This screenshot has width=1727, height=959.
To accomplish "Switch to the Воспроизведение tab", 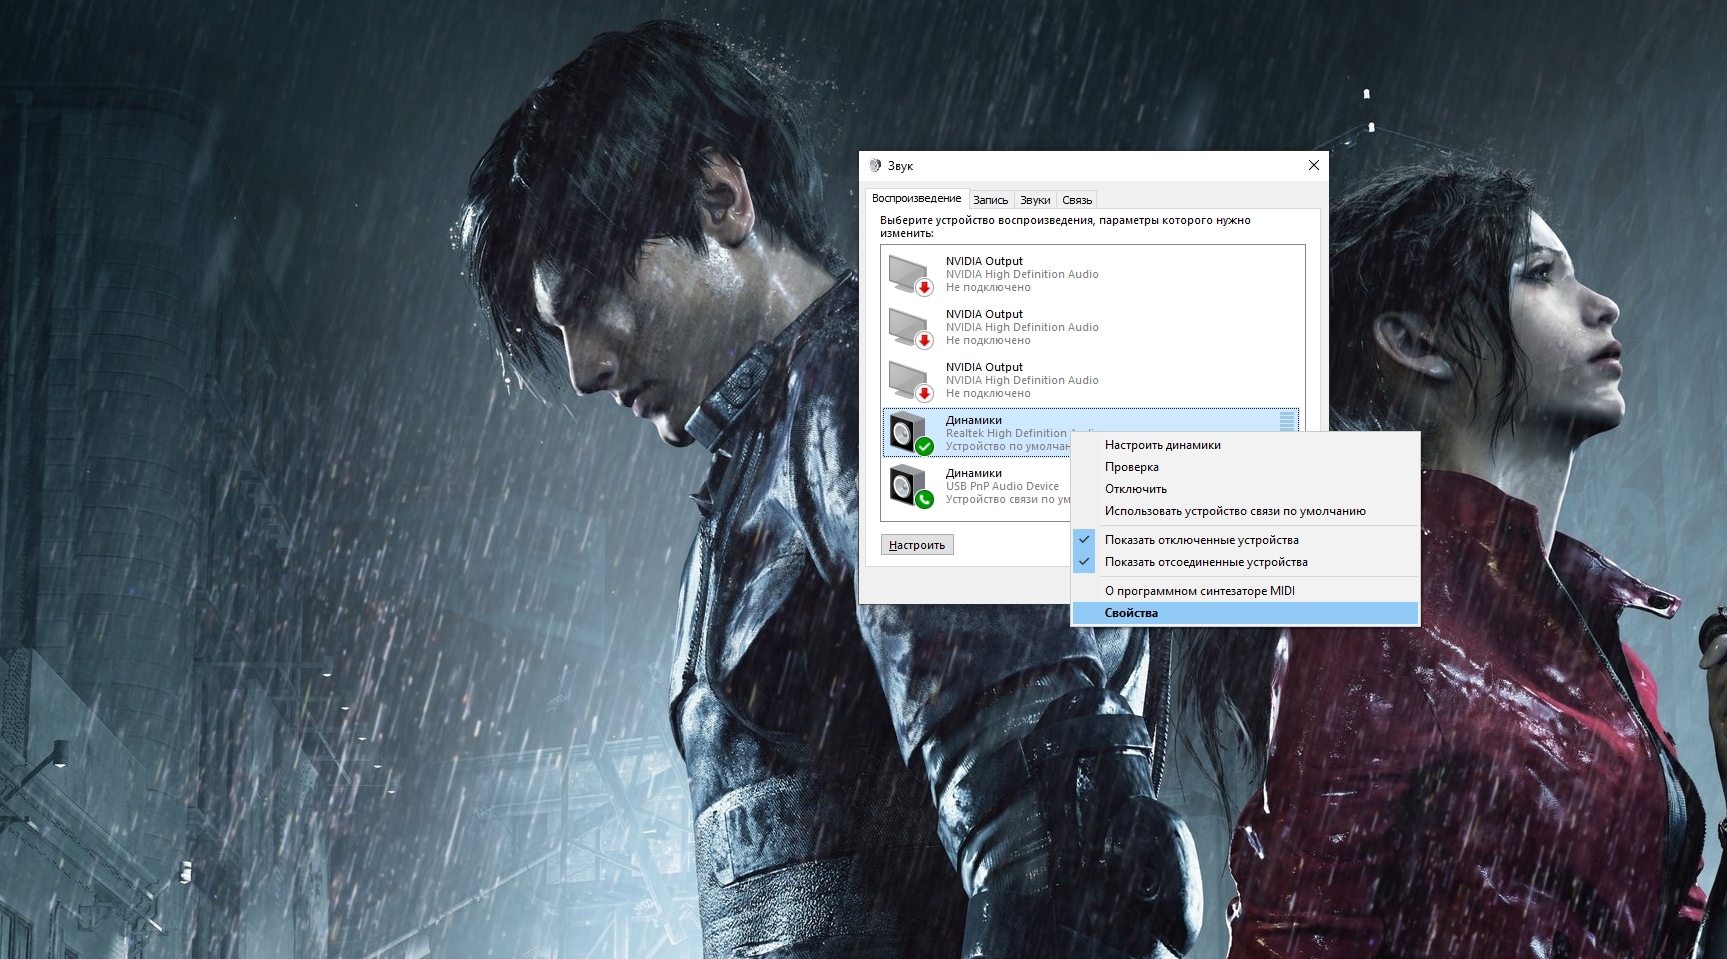I will (x=916, y=199).
